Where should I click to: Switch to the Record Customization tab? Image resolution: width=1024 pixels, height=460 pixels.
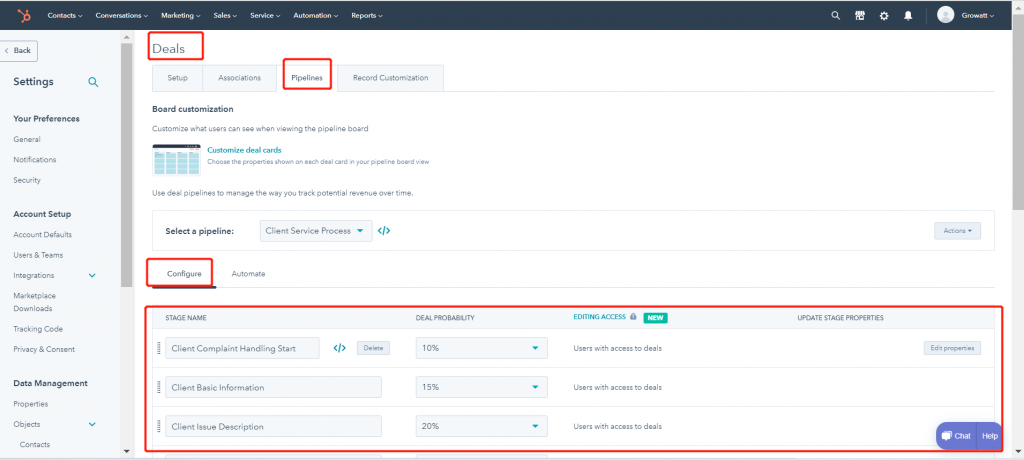(x=391, y=78)
